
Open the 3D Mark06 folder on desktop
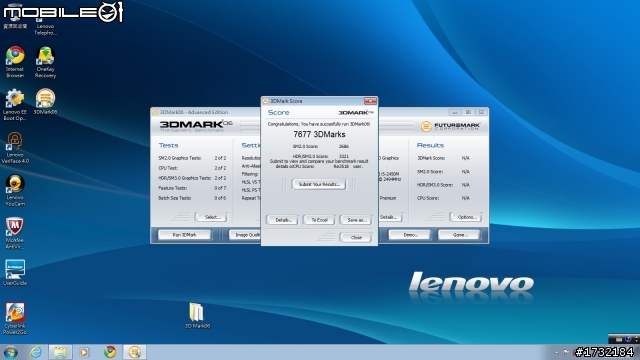[198, 315]
